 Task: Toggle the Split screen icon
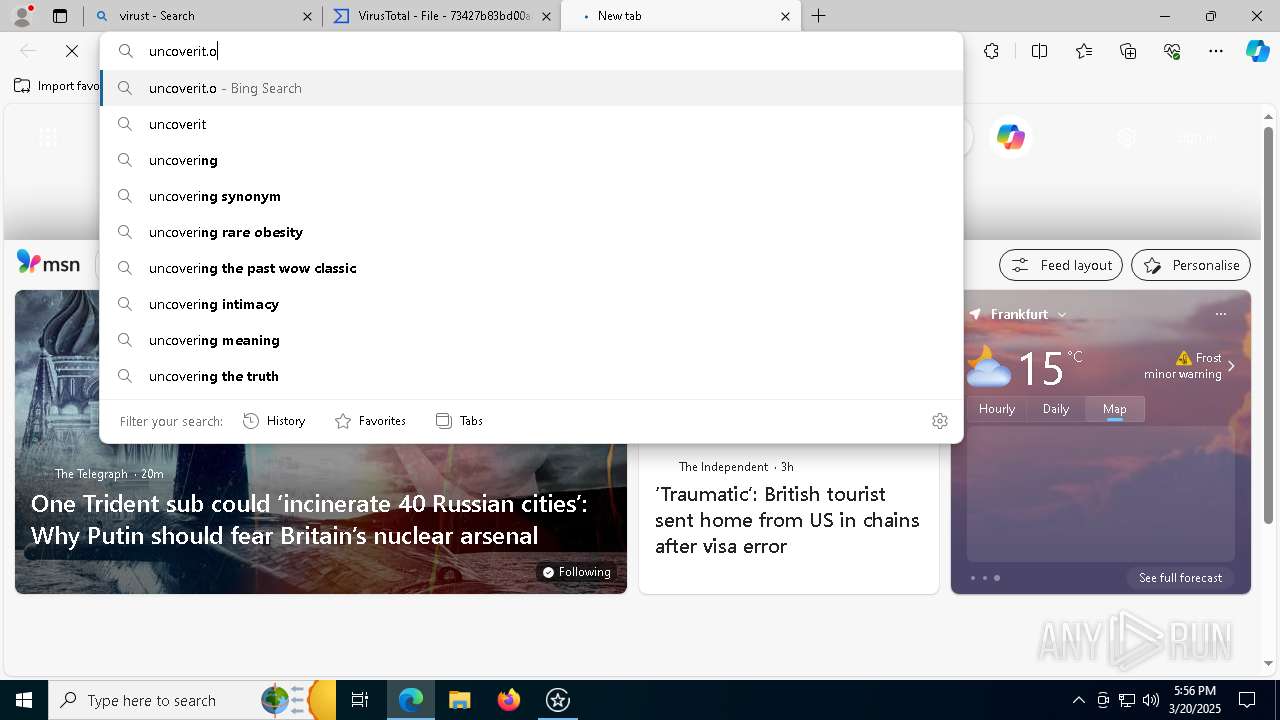point(1039,51)
